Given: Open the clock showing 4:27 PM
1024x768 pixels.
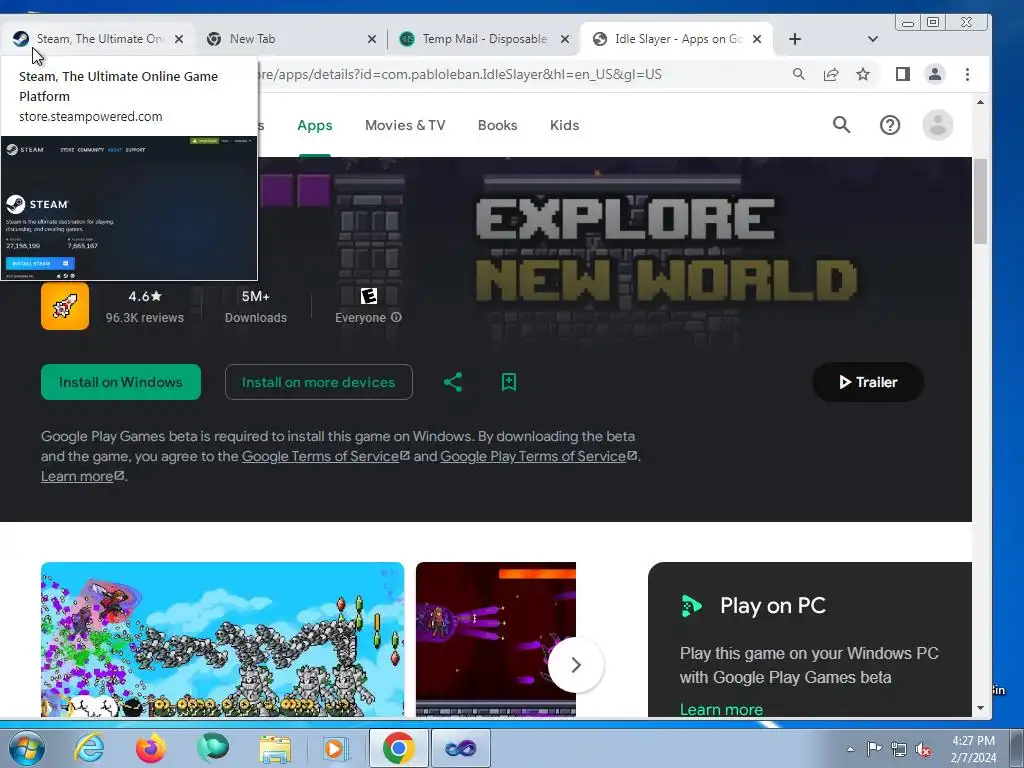Looking at the screenshot, I should (973, 749).
